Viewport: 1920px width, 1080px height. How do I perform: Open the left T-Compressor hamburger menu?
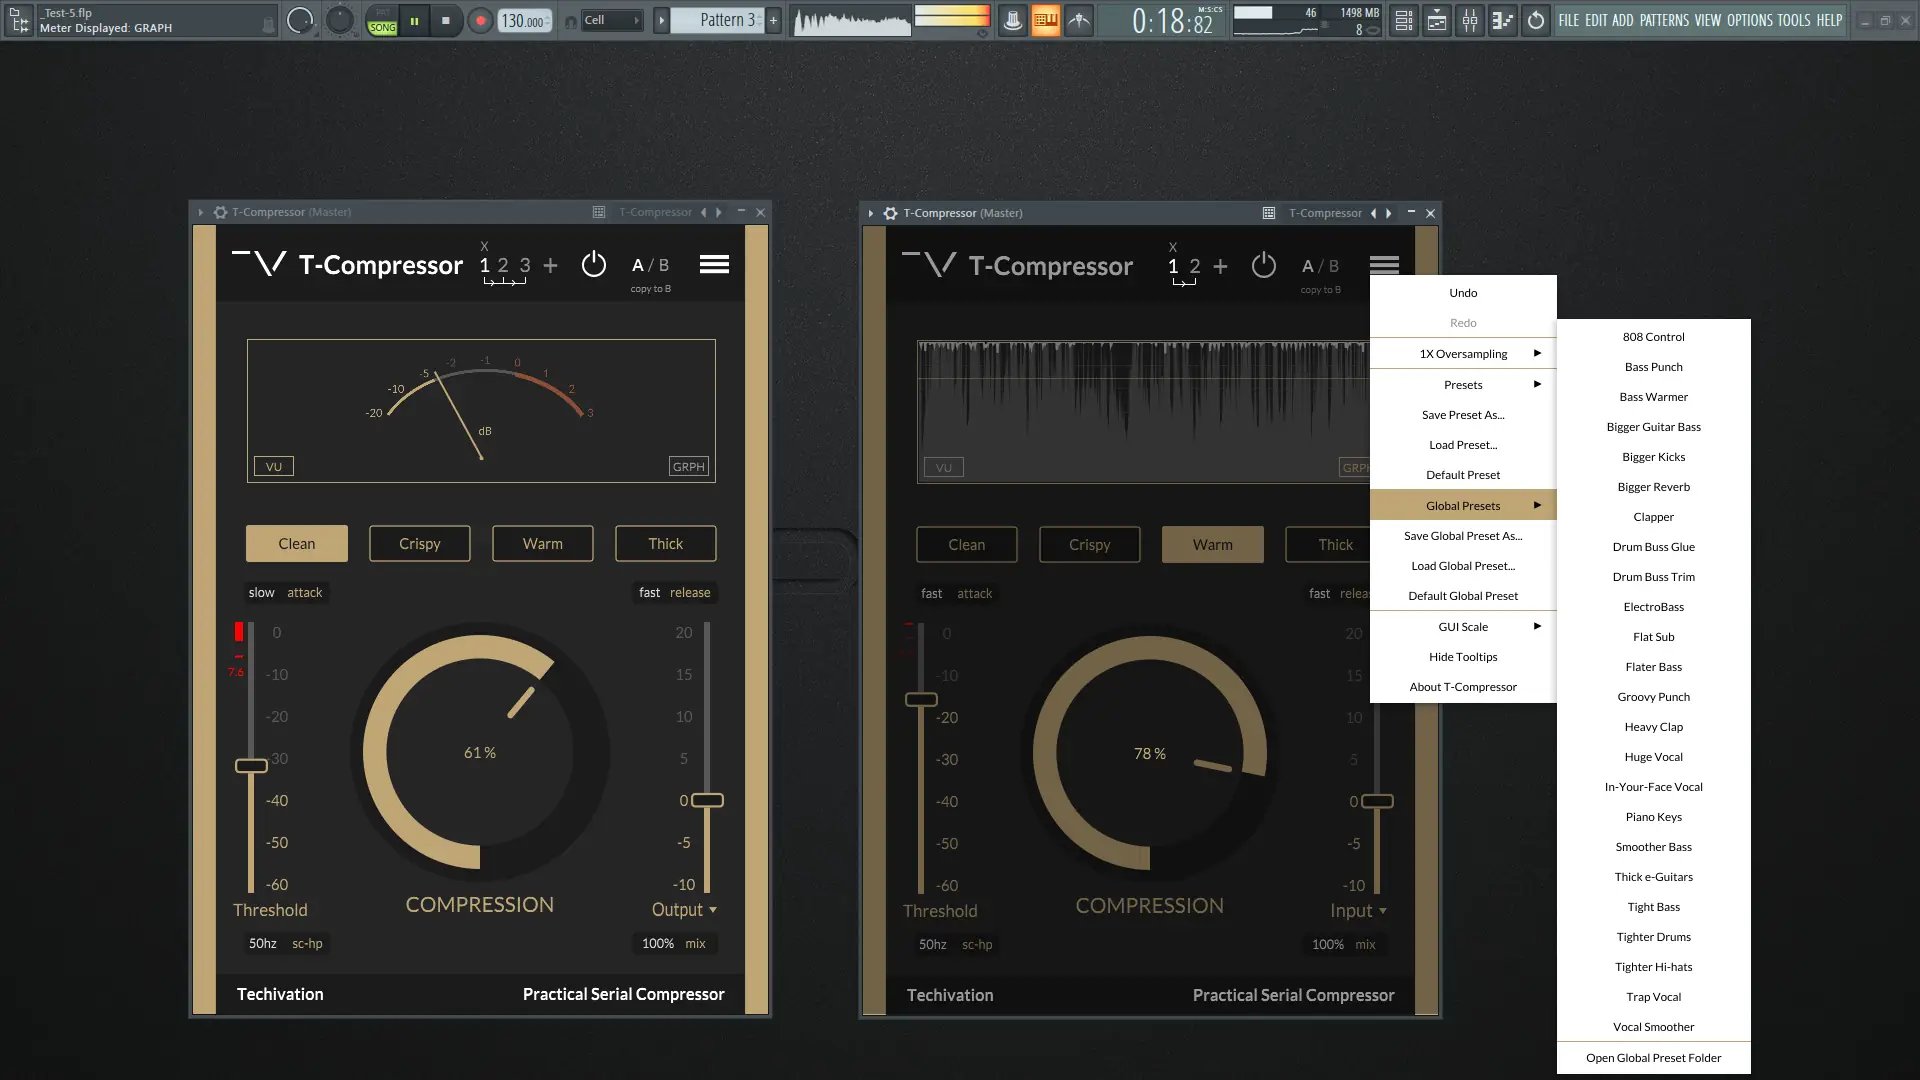click(714, 263)
